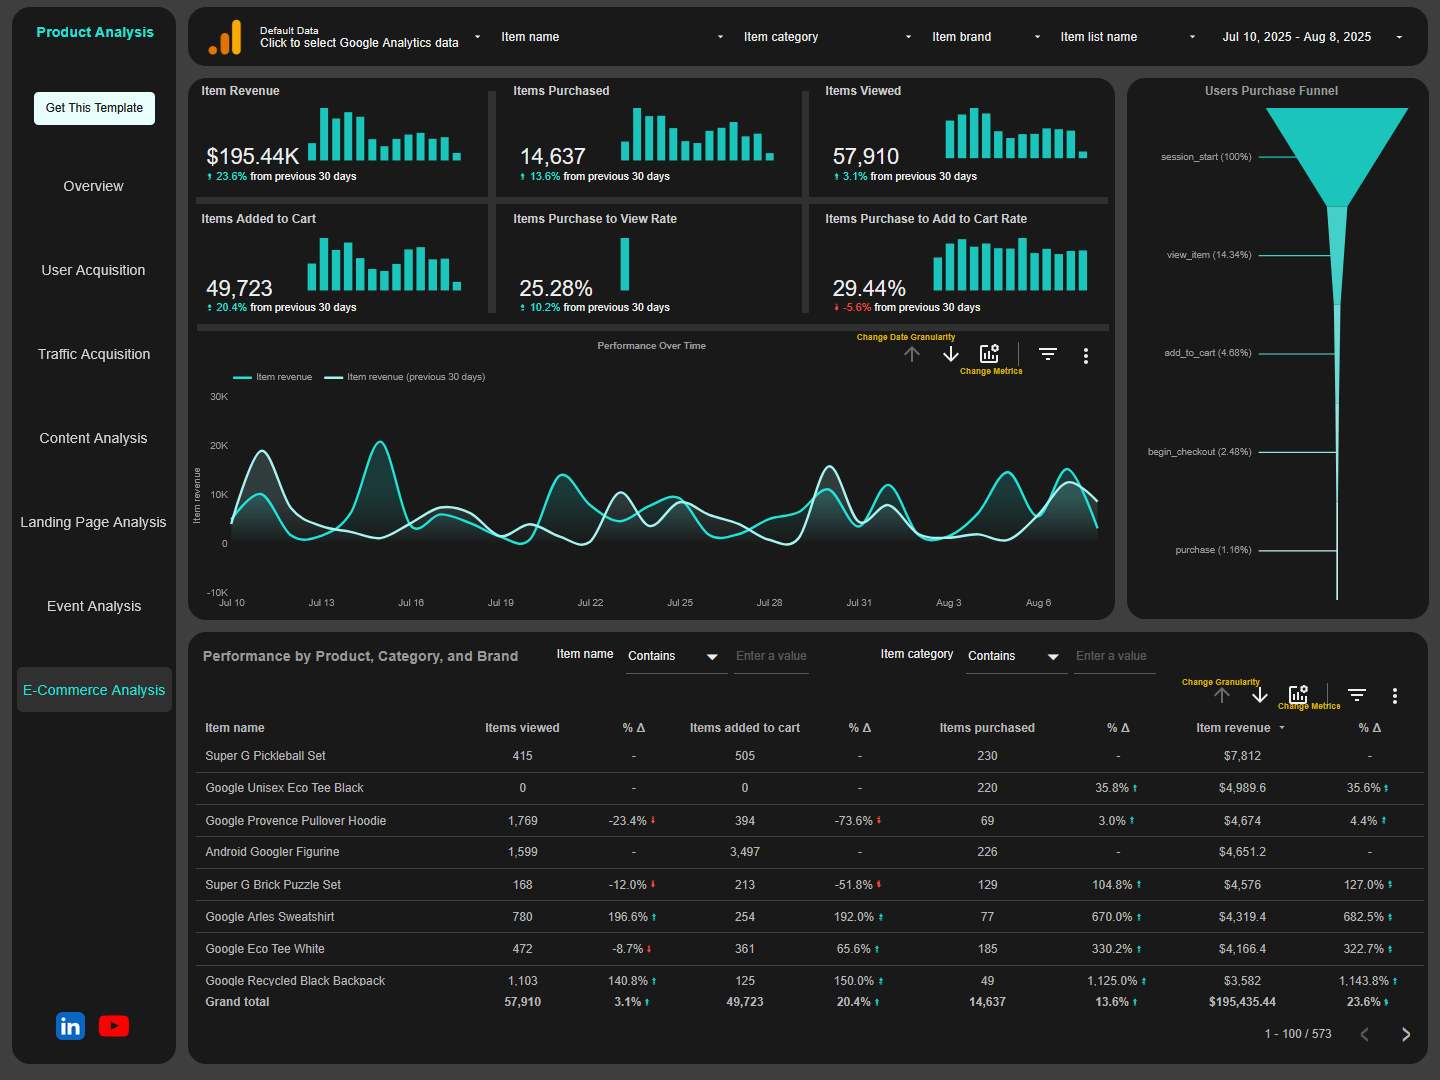The height and width of the screenshot is (1080, 1440).
Task: Change Metrics icon on Performance Over Time chart
Action: click(989, 354)
